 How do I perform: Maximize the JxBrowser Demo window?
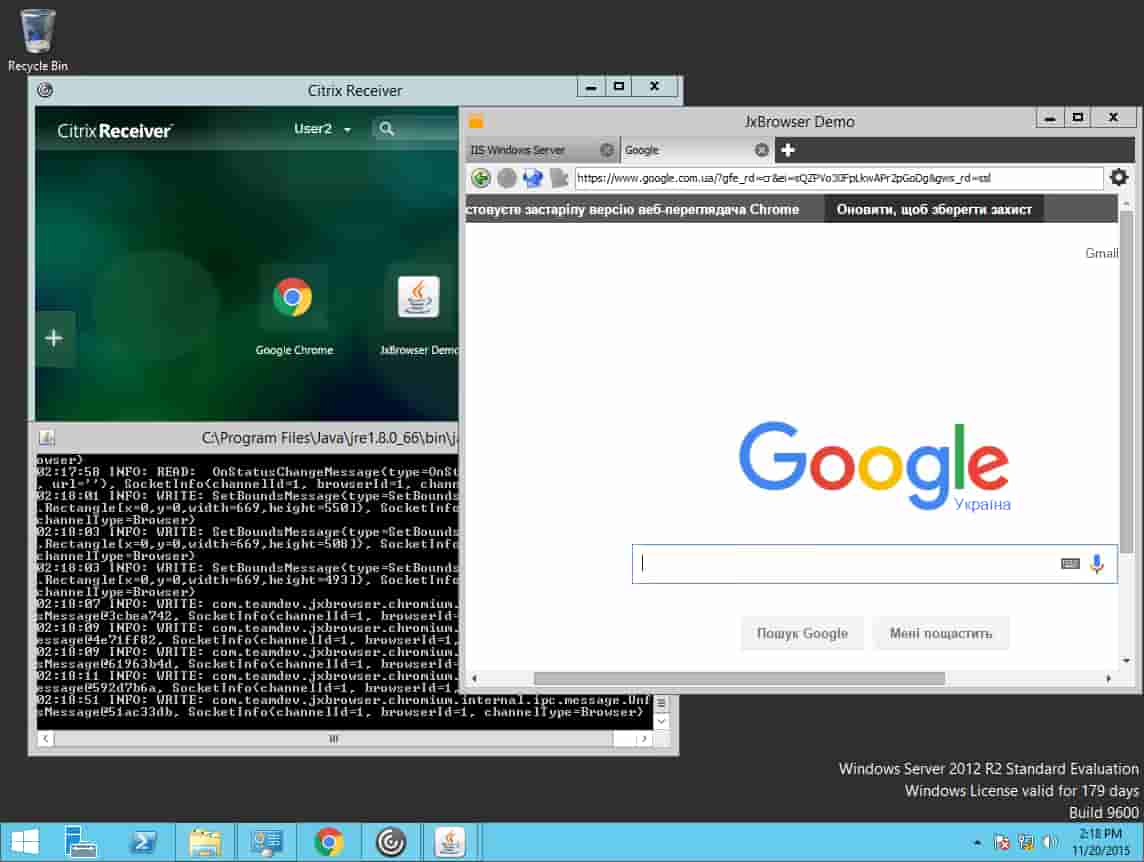point(1078,118)
